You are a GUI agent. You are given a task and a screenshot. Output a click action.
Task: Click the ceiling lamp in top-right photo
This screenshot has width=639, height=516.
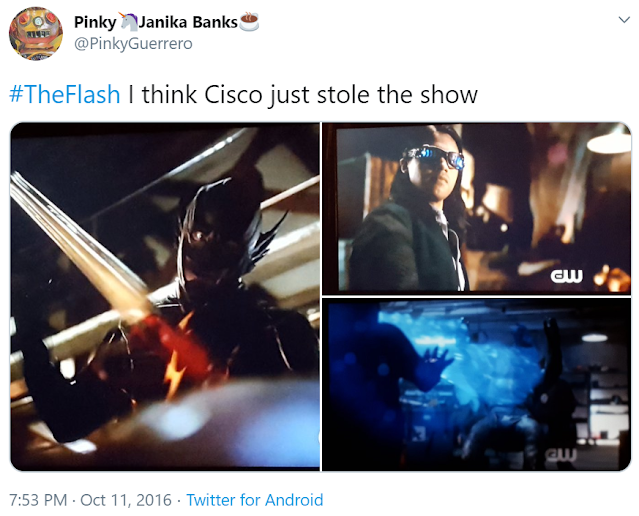[609, 141]
